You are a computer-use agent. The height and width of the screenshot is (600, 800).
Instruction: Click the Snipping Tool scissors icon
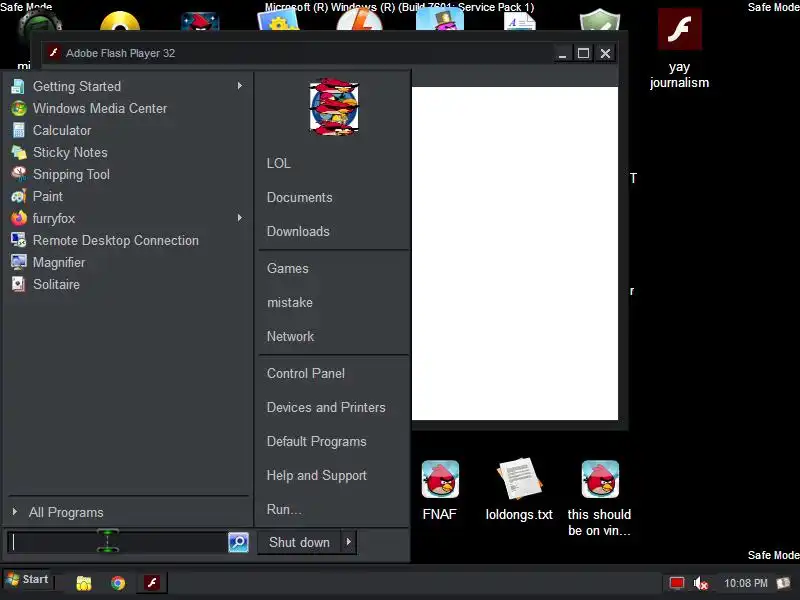point(19,174)
